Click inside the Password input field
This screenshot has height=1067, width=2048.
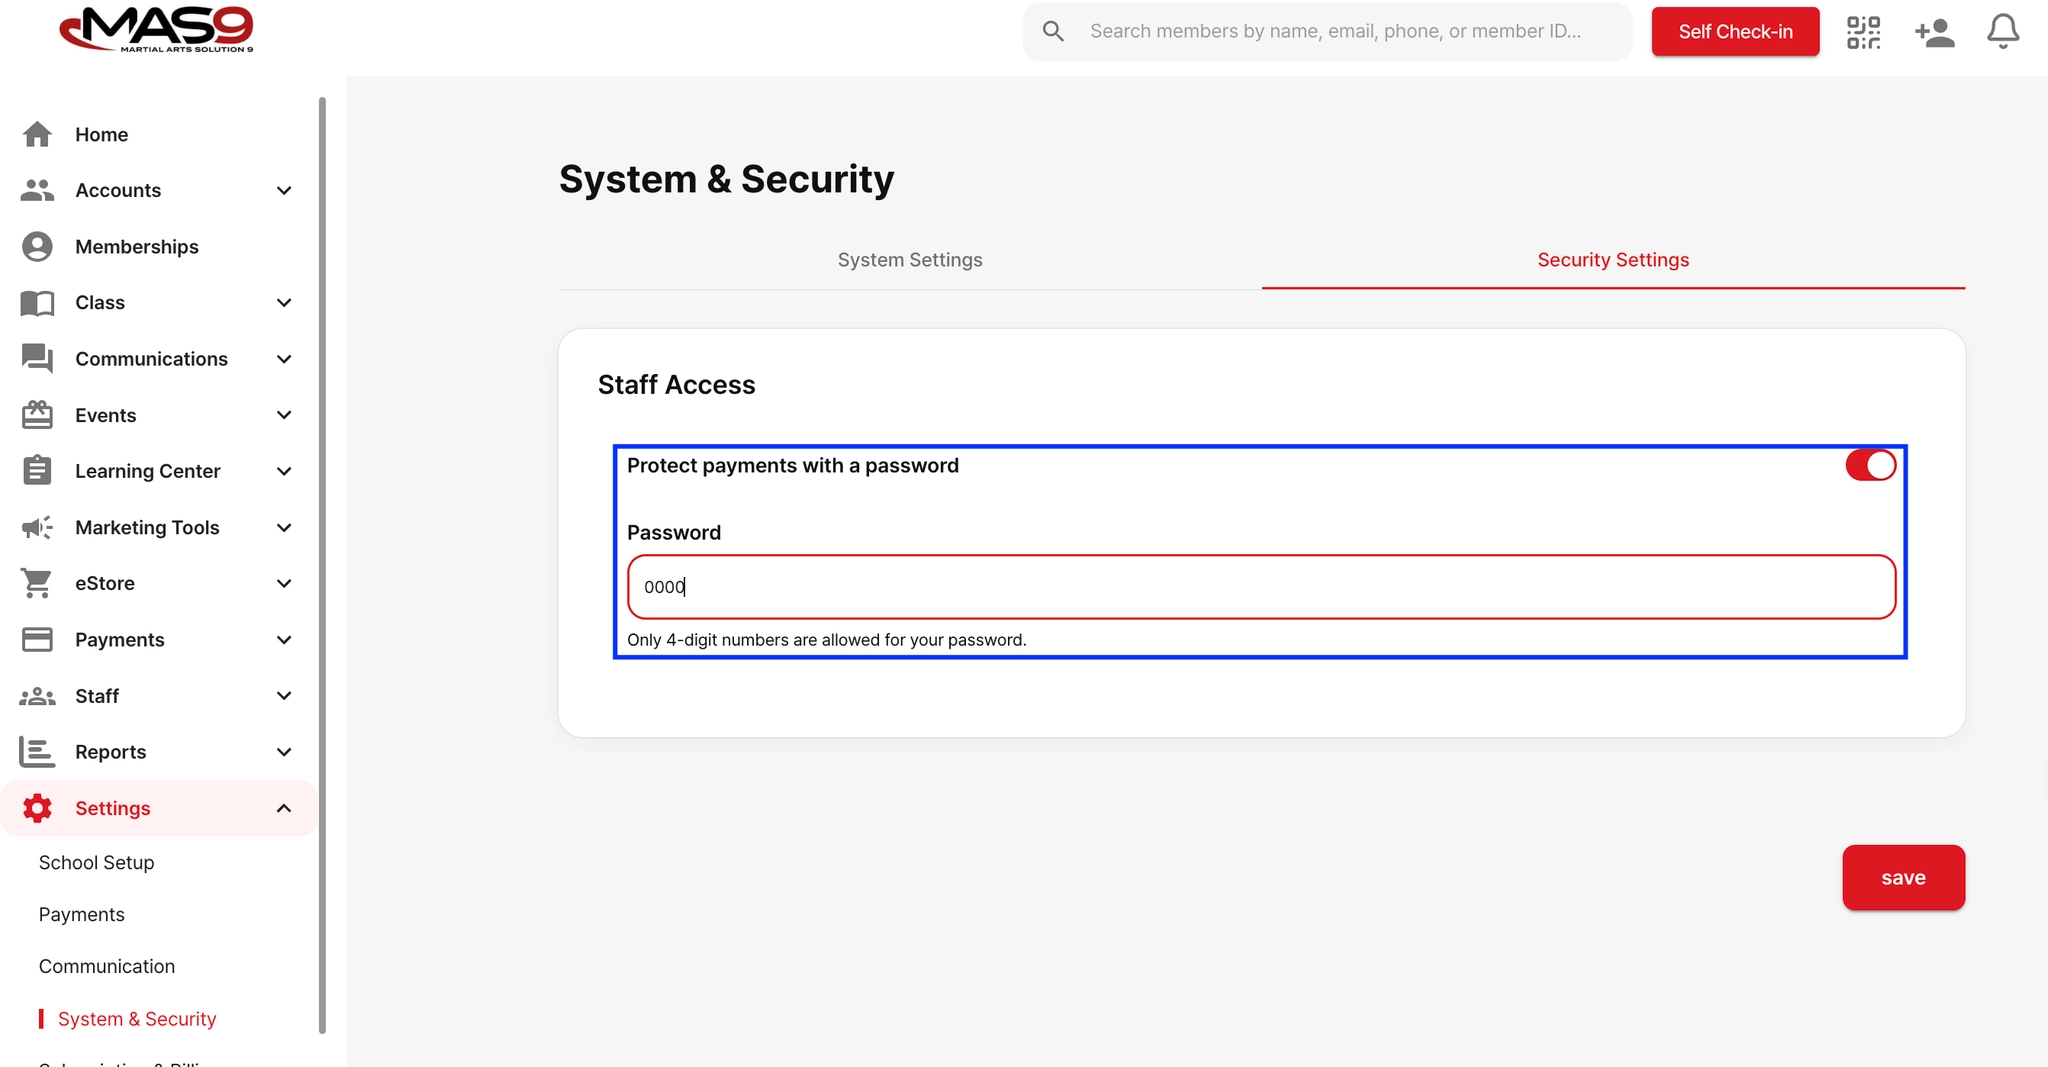(x=1260, y=587)
